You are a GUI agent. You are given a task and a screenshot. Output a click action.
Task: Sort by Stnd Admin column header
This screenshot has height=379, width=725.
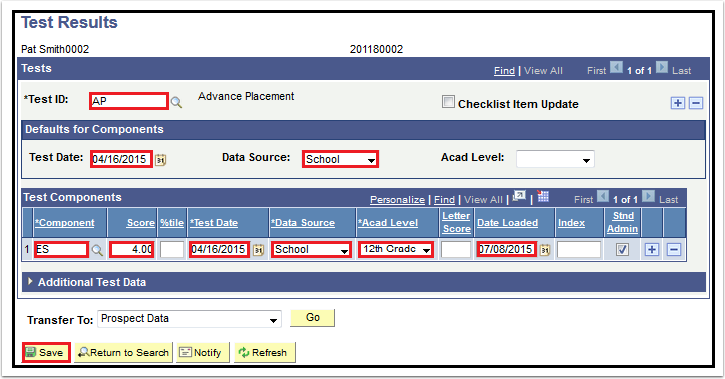(622, 222)
